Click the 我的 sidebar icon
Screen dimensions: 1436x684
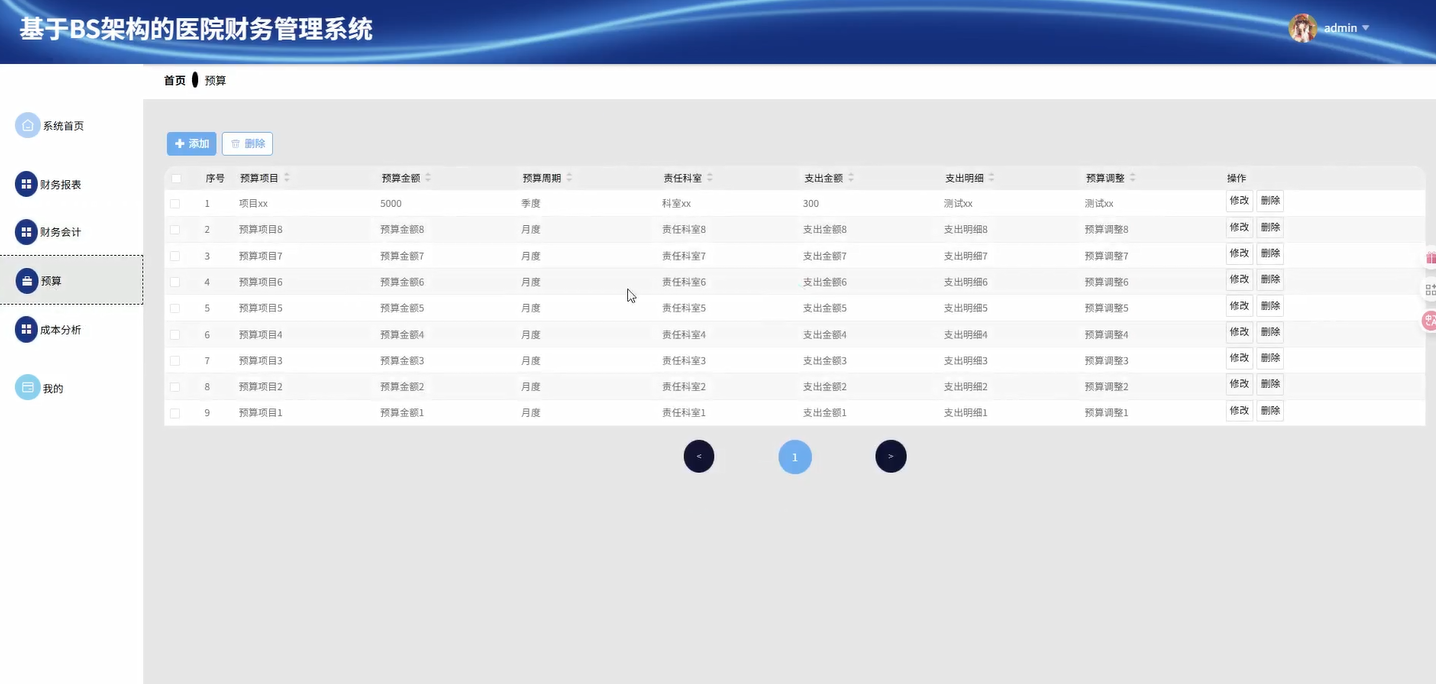tap(28, 387)
